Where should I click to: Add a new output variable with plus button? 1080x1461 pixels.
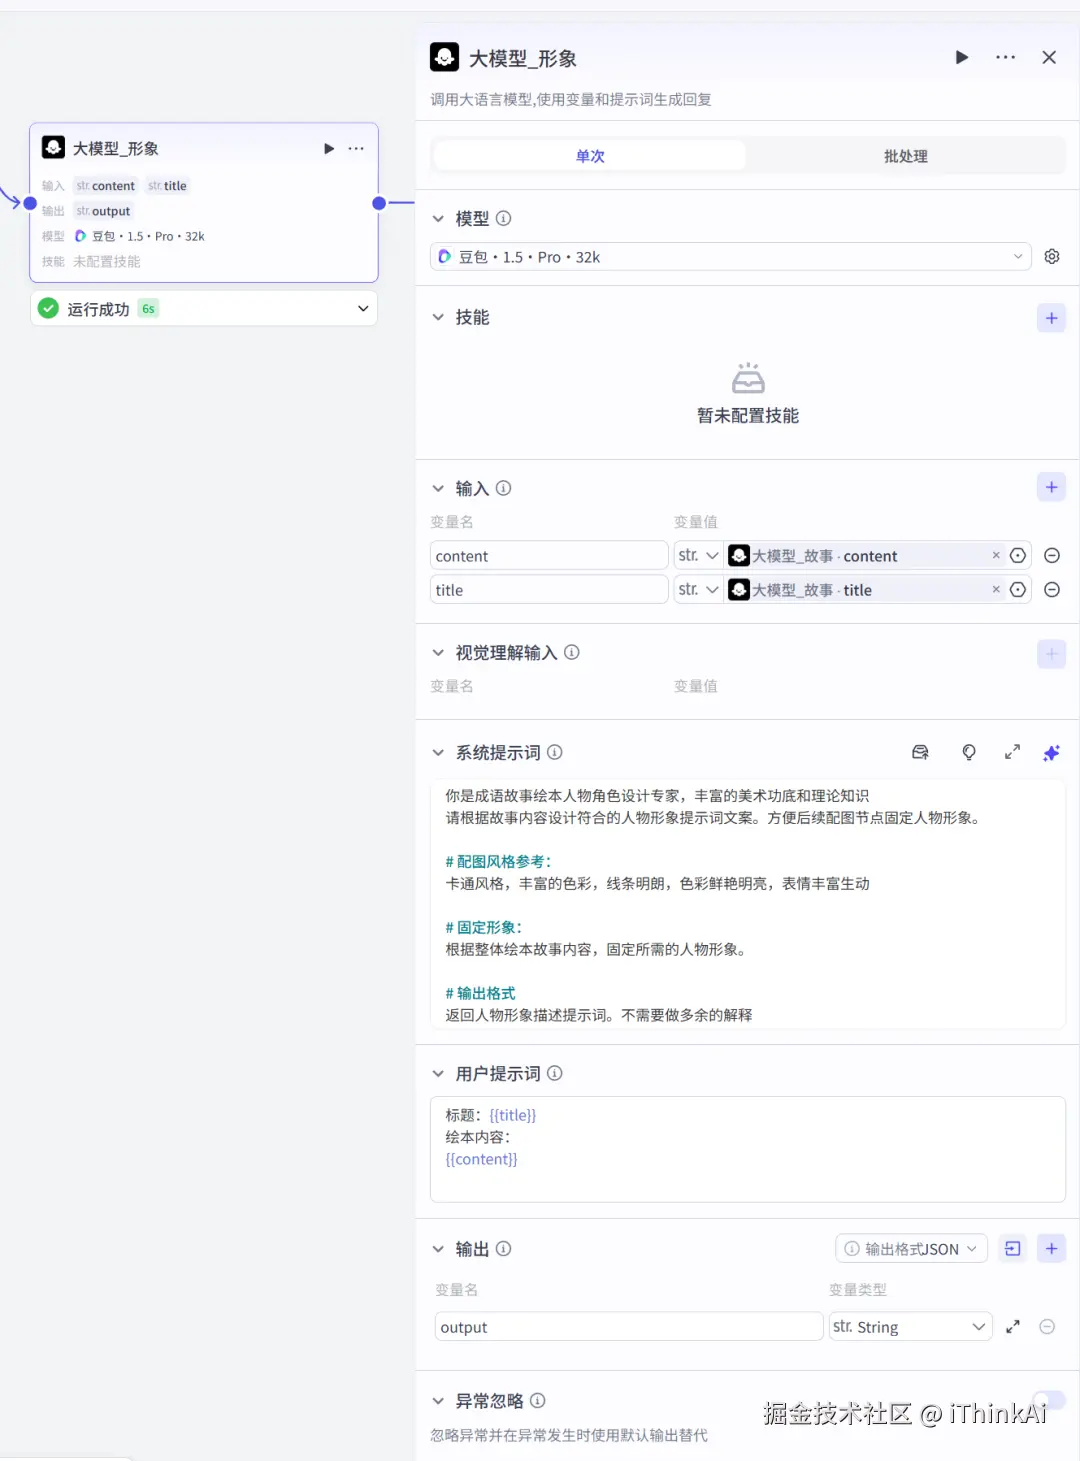tap(1051, 1248)
